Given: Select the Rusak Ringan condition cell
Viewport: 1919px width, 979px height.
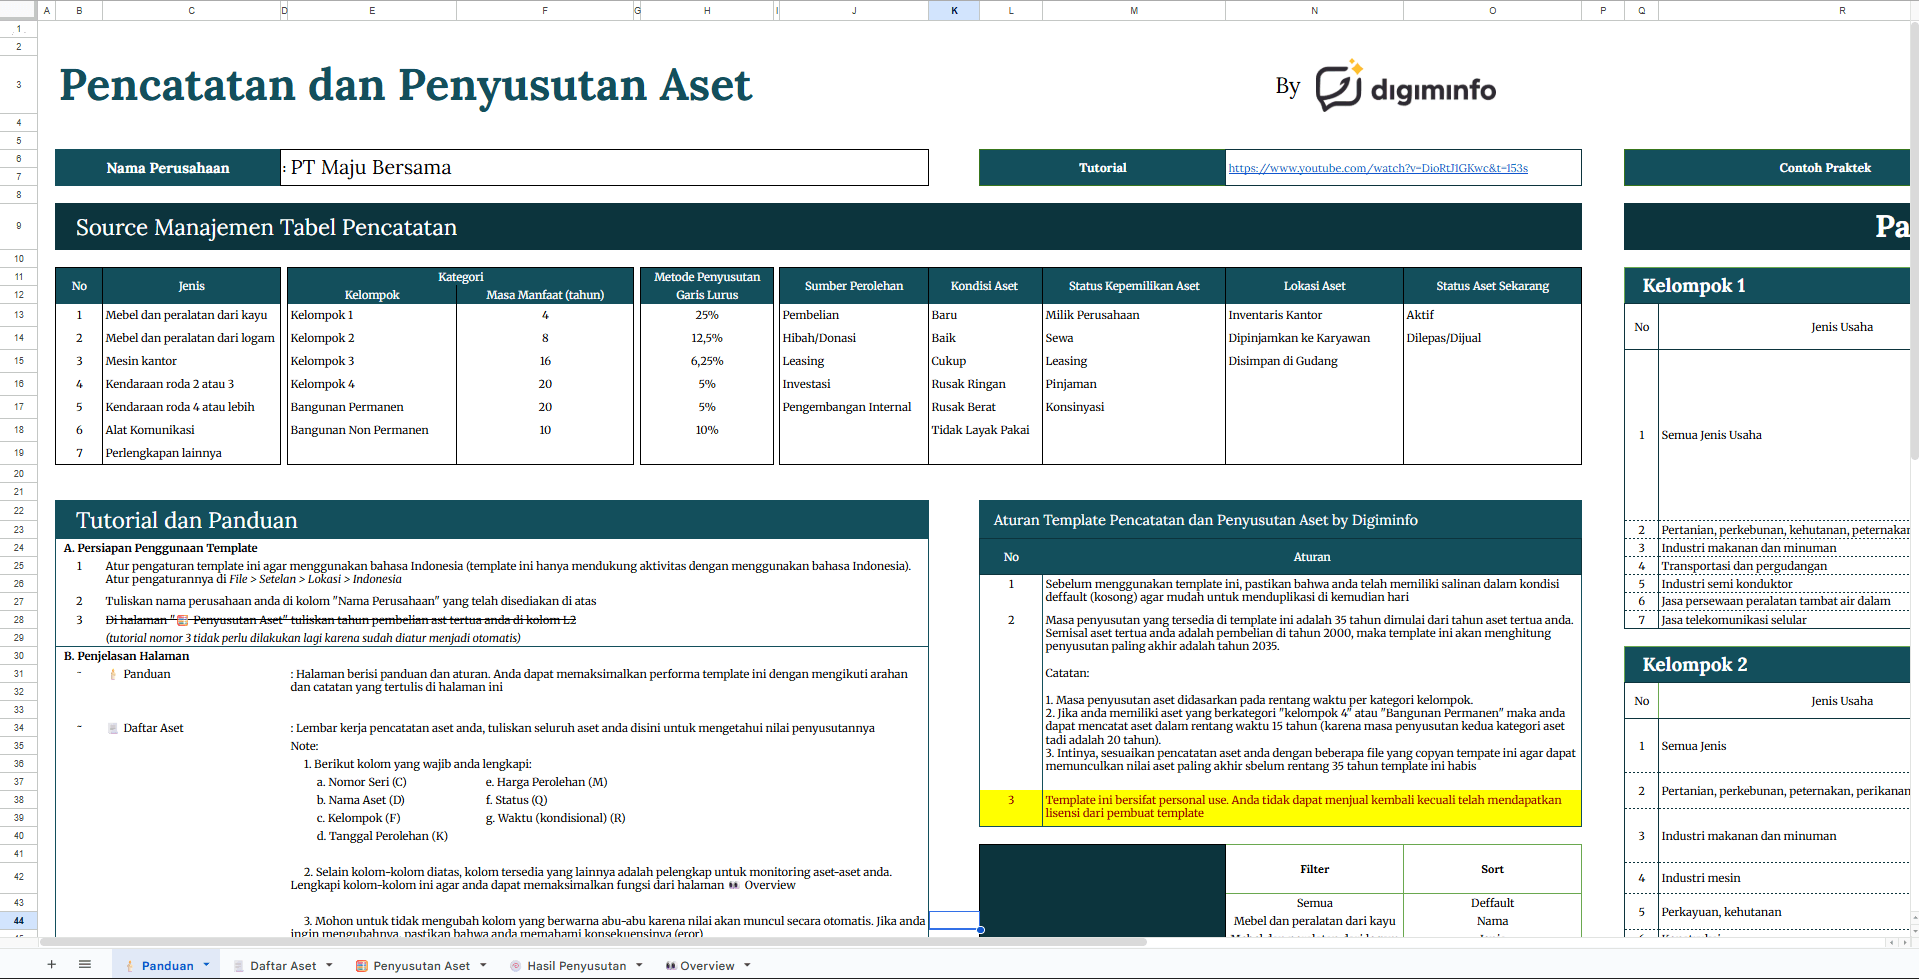Looking at the screenshot, I should [985, 384].
